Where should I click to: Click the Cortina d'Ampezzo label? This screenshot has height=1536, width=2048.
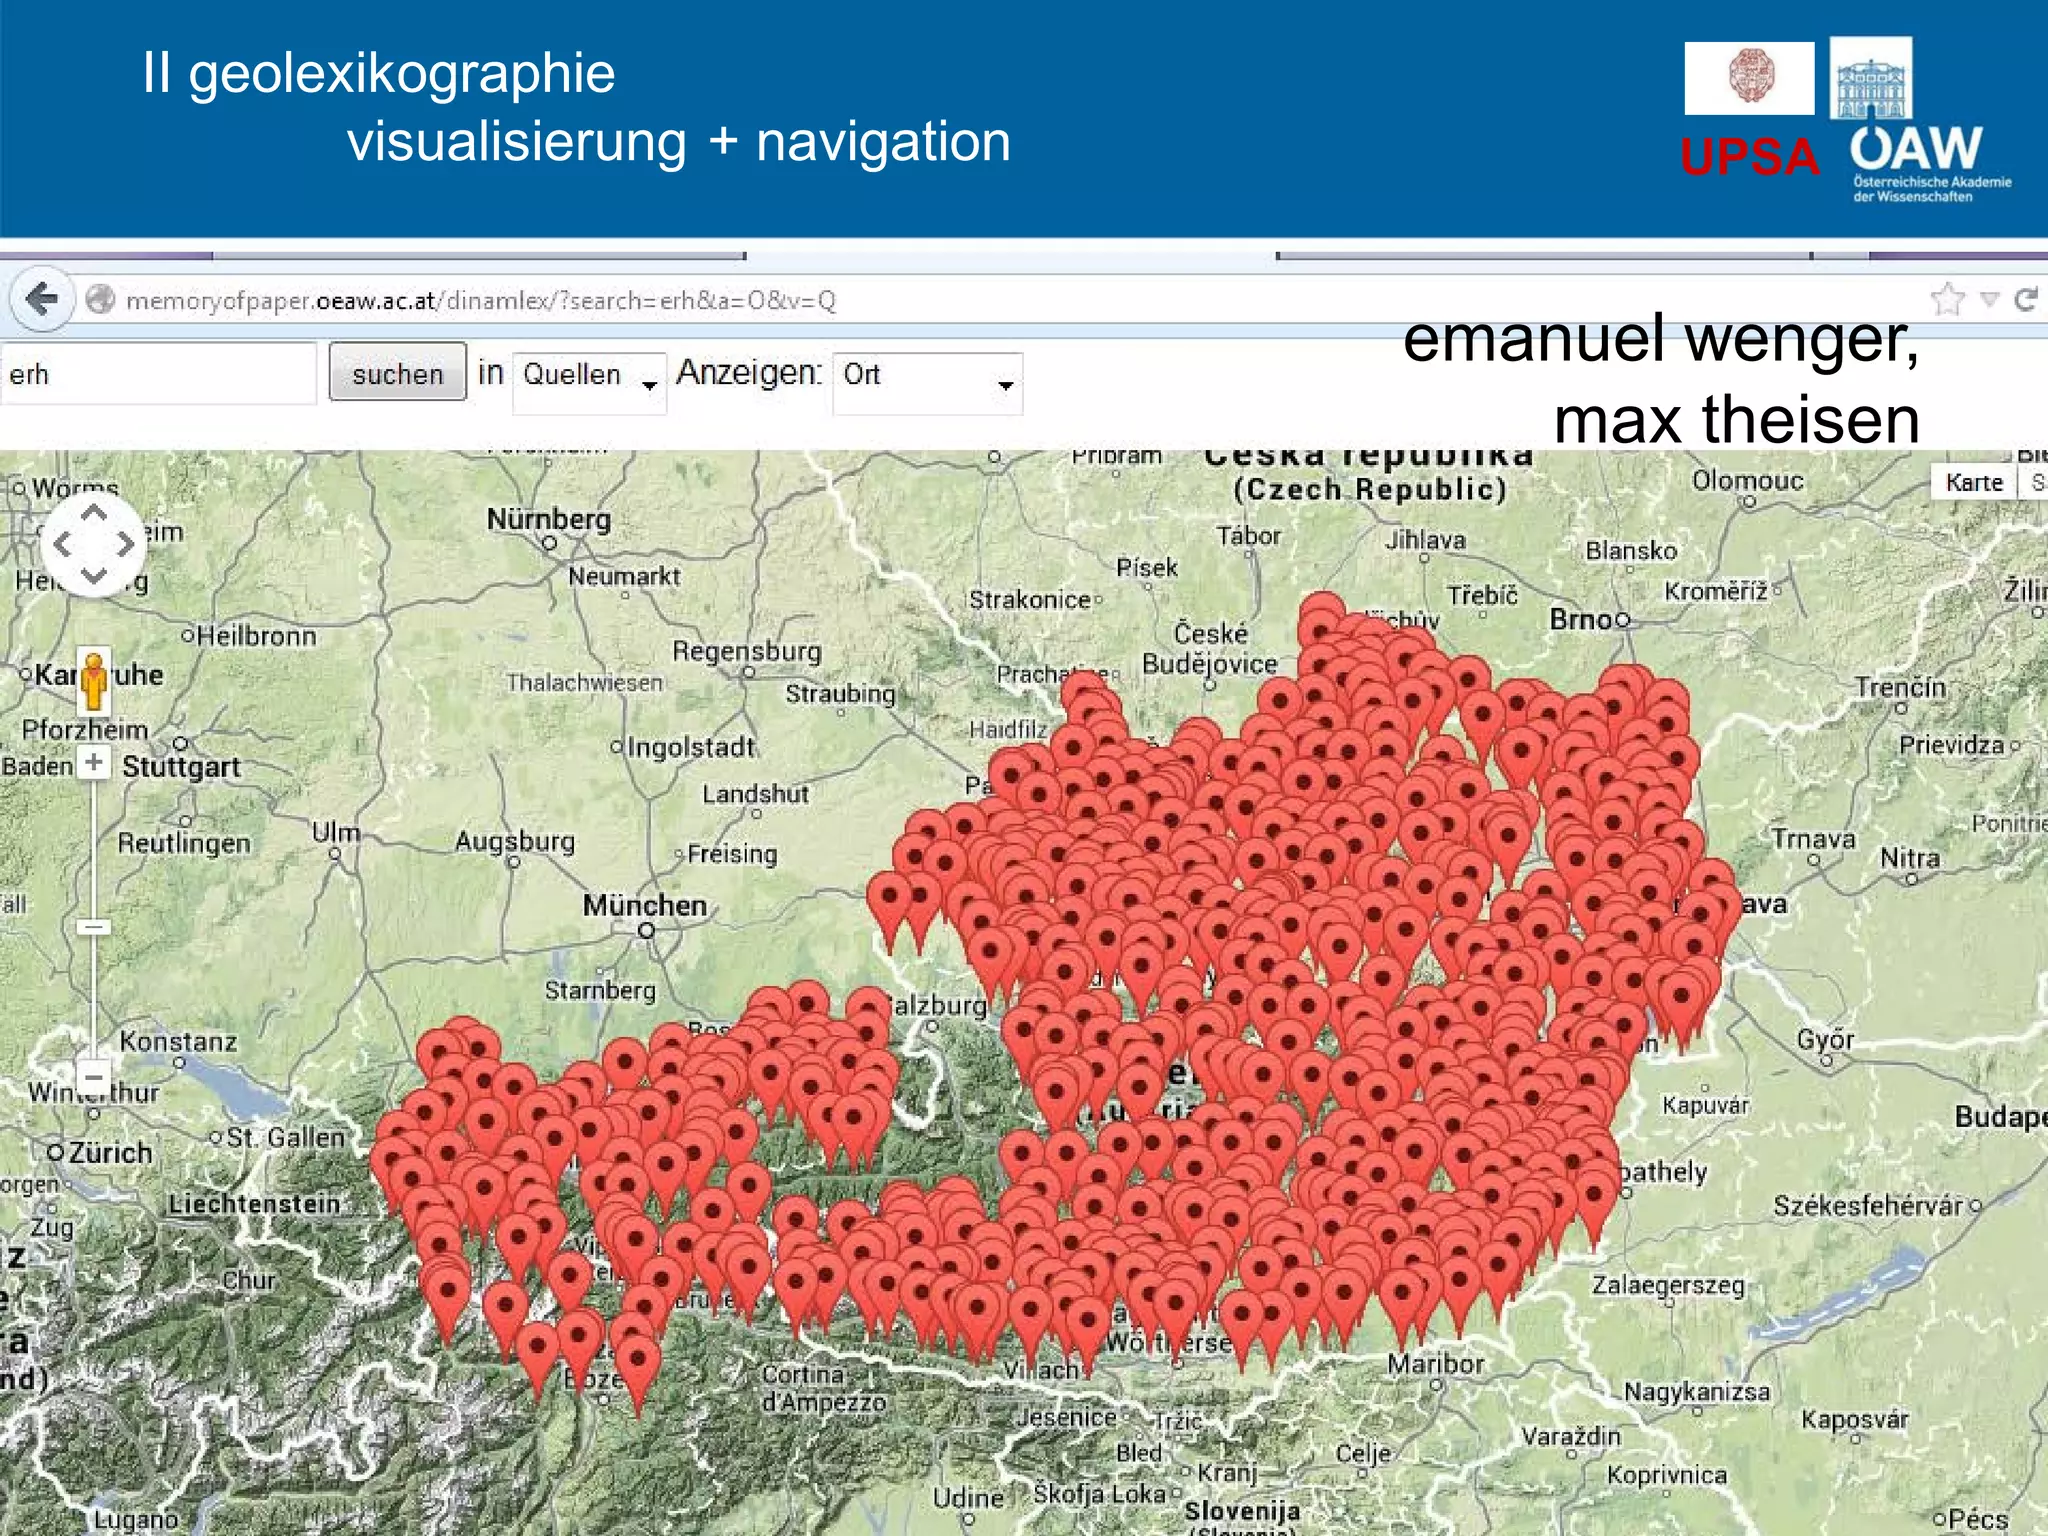[x=823, y=1388]
